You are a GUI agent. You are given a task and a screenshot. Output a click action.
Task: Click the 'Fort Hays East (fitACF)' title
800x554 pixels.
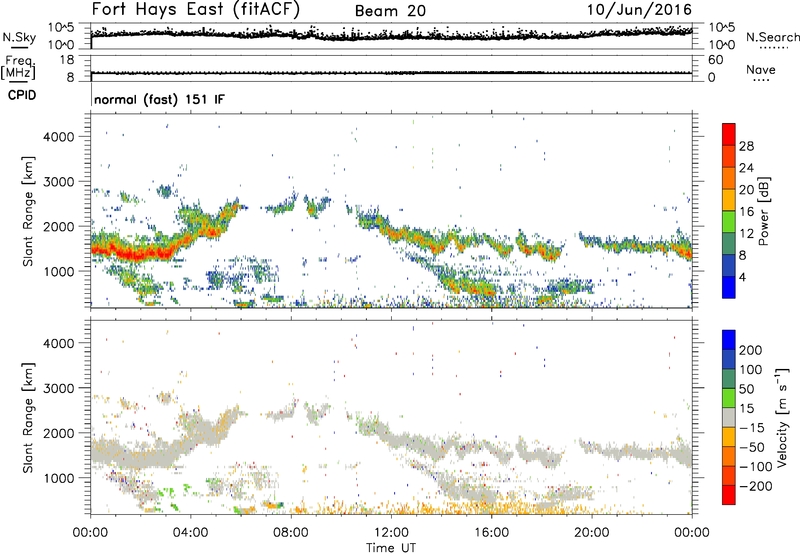tap(195, 9)
